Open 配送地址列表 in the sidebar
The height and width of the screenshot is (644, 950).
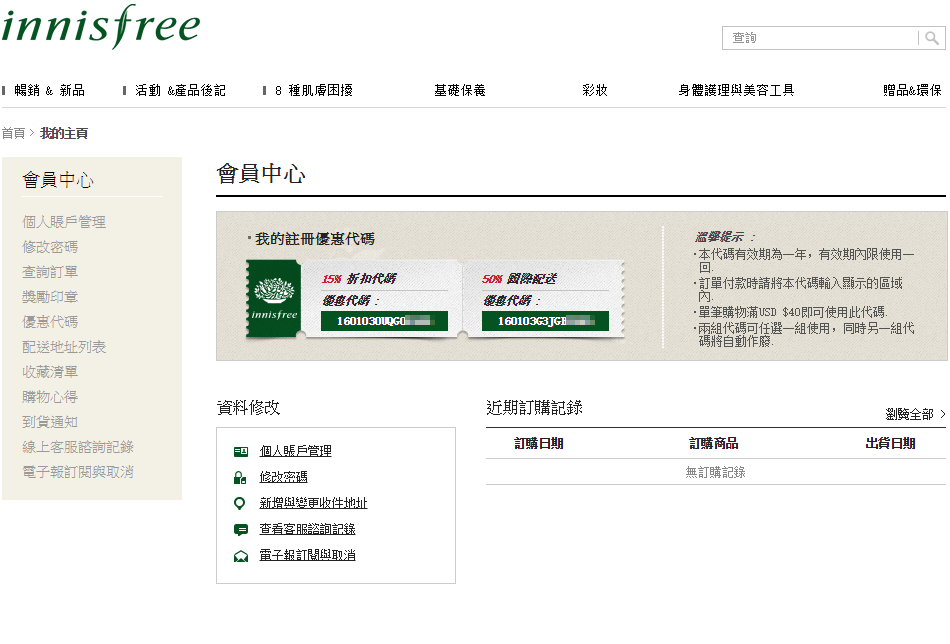pyautogui.click(x=64, y=347)
